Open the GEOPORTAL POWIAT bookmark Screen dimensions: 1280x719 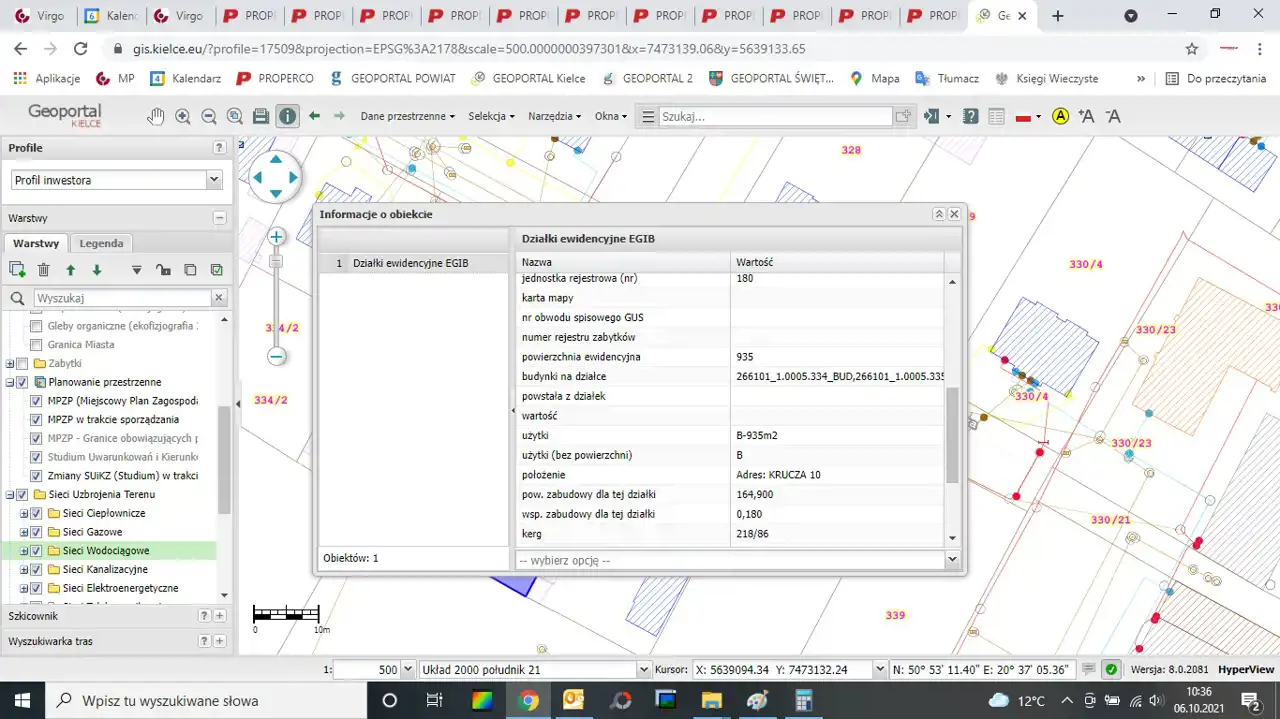(389, 78)
